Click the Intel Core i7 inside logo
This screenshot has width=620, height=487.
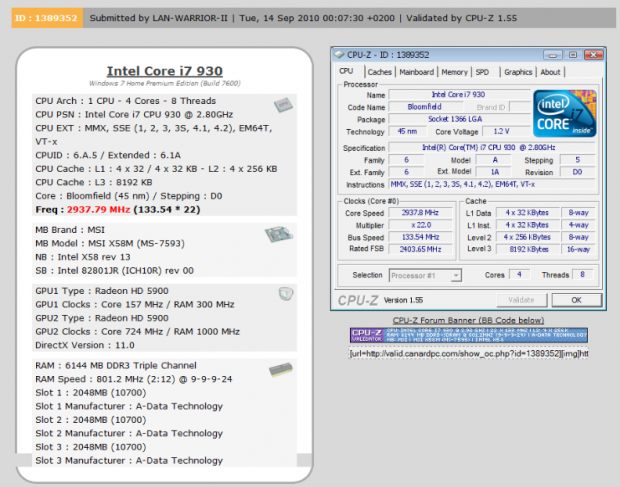tap(565, 113)
